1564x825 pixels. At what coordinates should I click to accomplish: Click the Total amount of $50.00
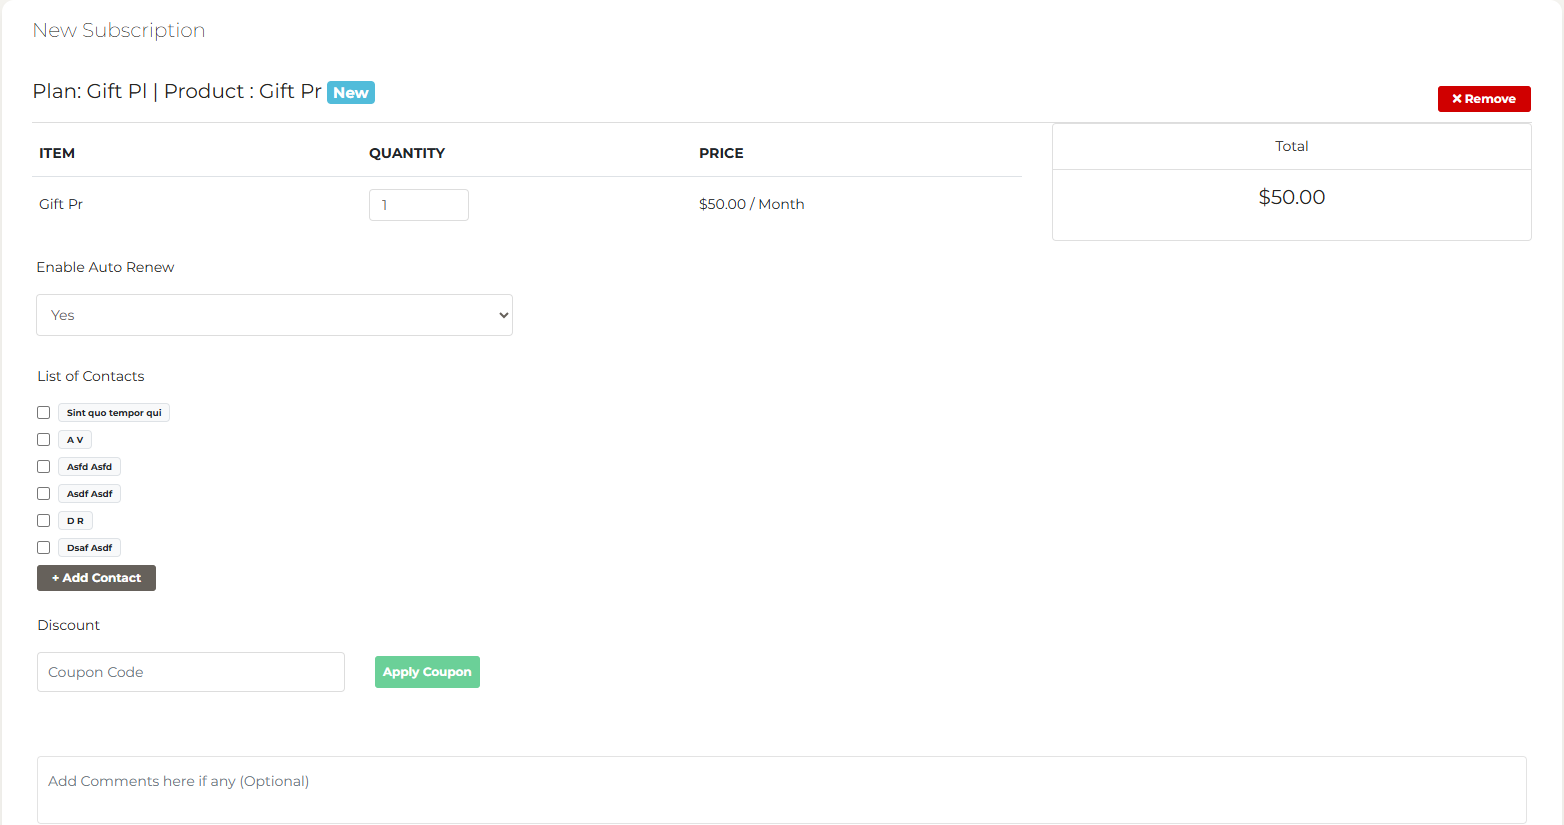[x=1291, y=197]
